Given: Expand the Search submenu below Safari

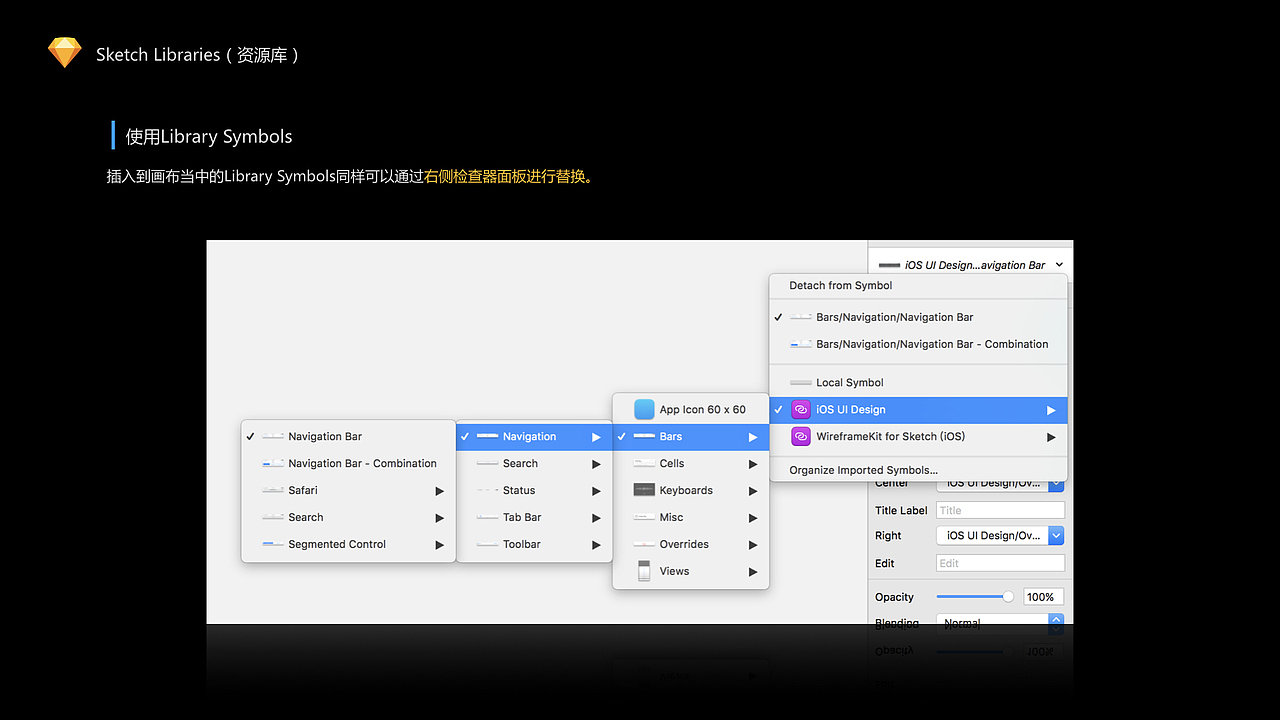Looking at the screenshot, I should pyautogui.click(x=348, y=517).
